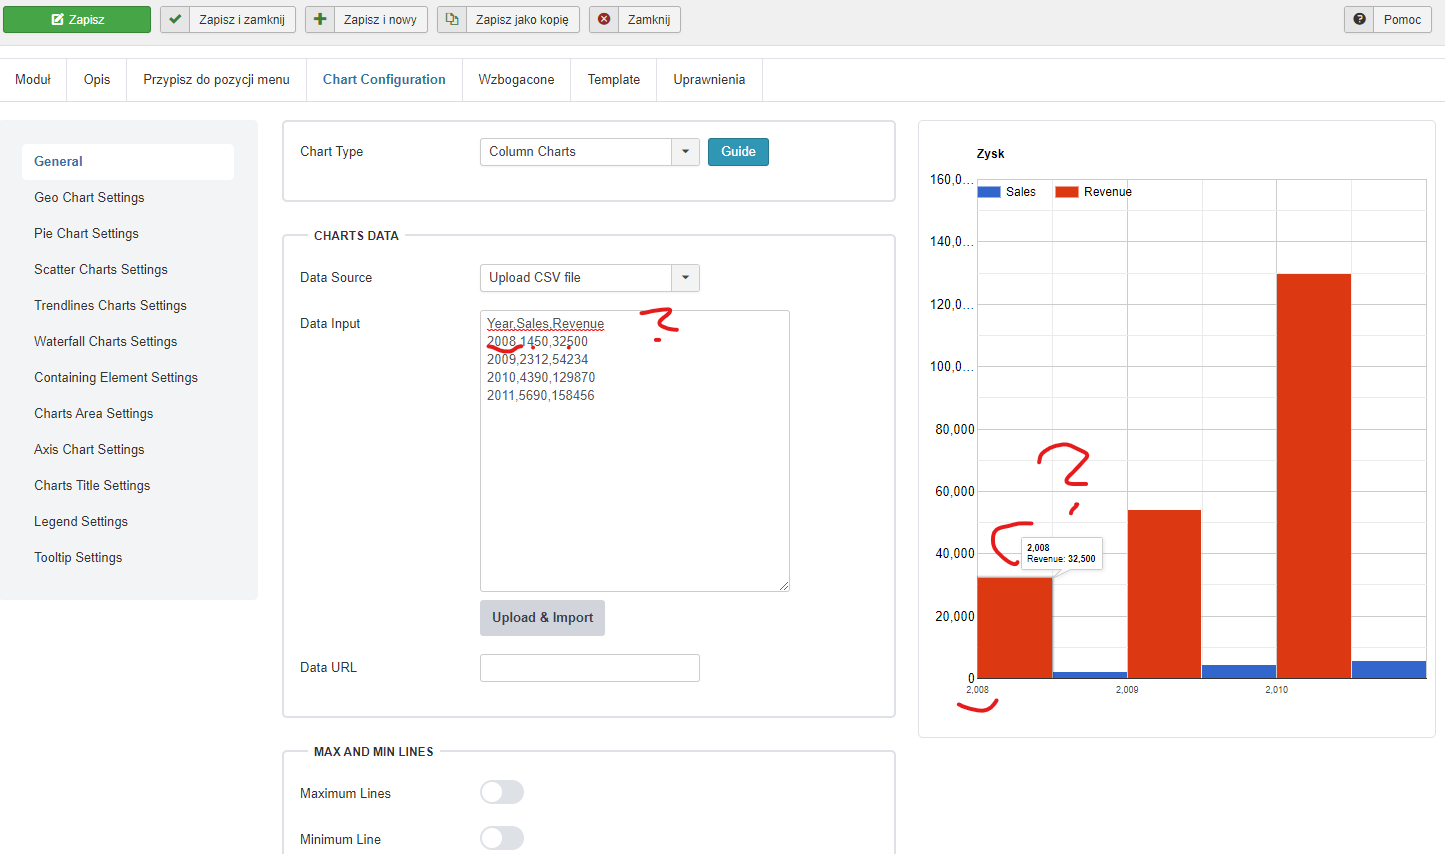Open the Data Source dropdown arrow
This screenshot has width=1445, height=854.
pyautogui.click(x=685, y=278)
